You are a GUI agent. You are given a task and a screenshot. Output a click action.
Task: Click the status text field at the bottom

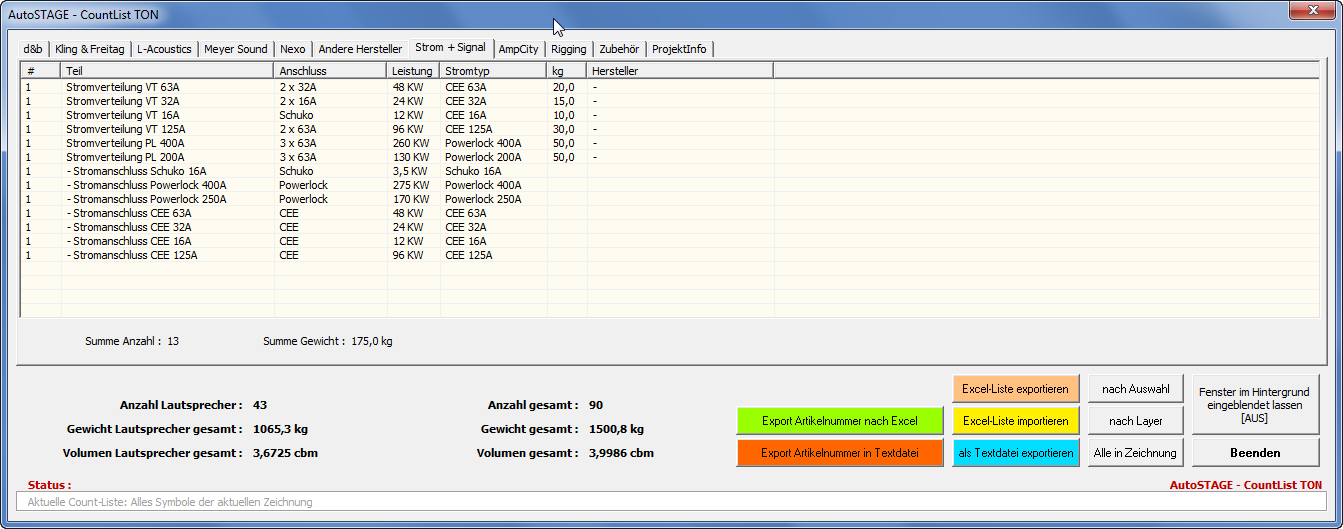tap(670, 502)
